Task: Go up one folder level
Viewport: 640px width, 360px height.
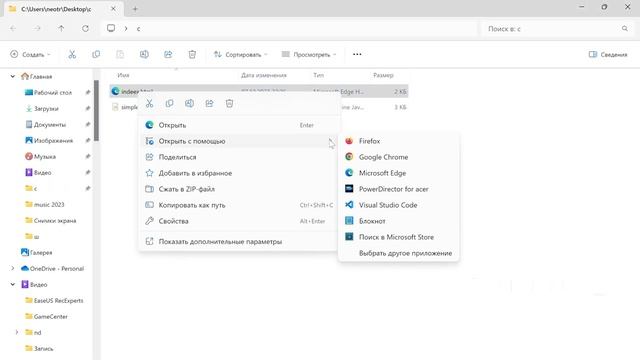Action: 61,29
